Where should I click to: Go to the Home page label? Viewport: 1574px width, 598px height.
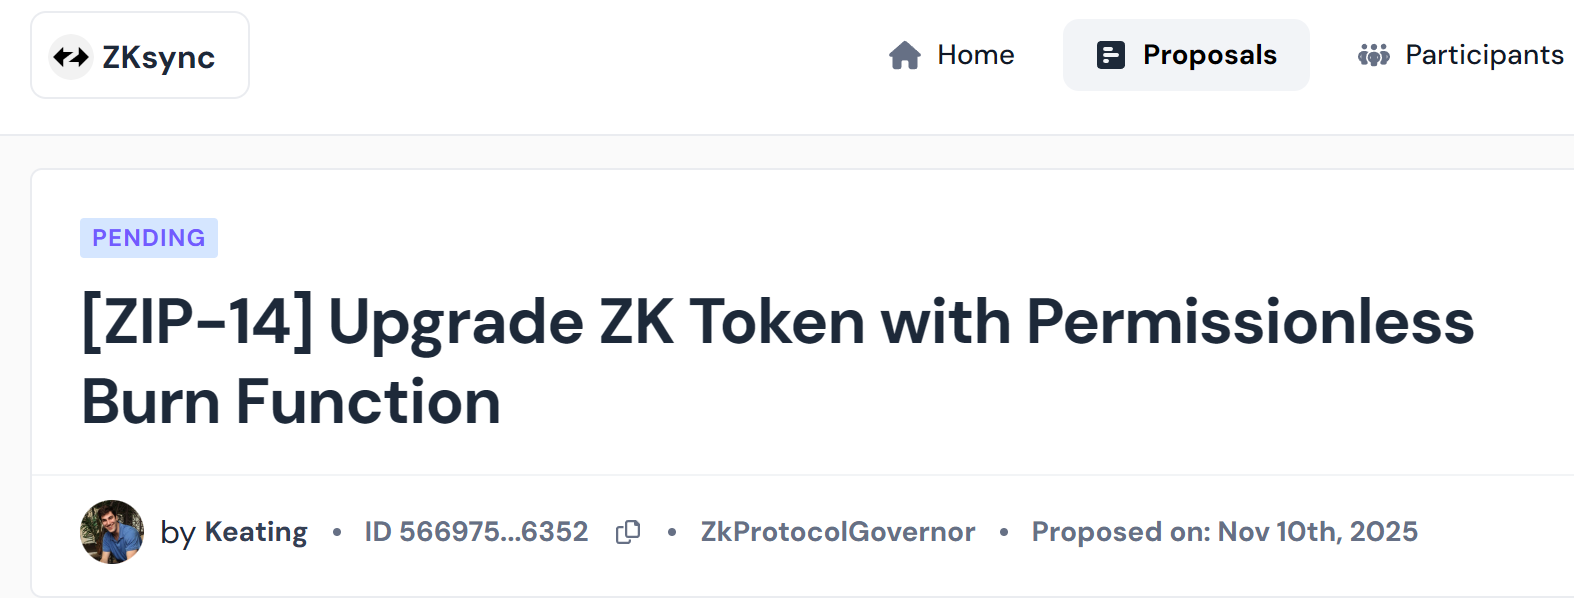[975, 55]
